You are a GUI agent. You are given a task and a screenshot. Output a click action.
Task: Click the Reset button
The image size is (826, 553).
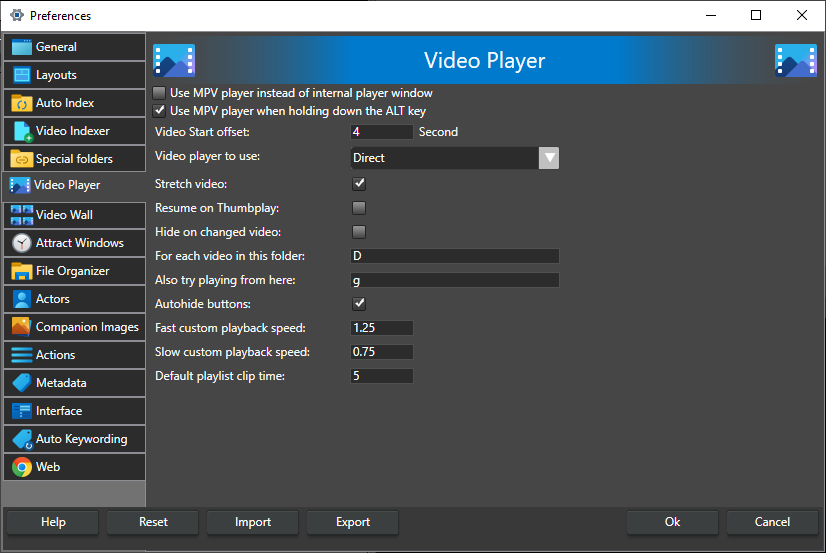pos(153,522)
